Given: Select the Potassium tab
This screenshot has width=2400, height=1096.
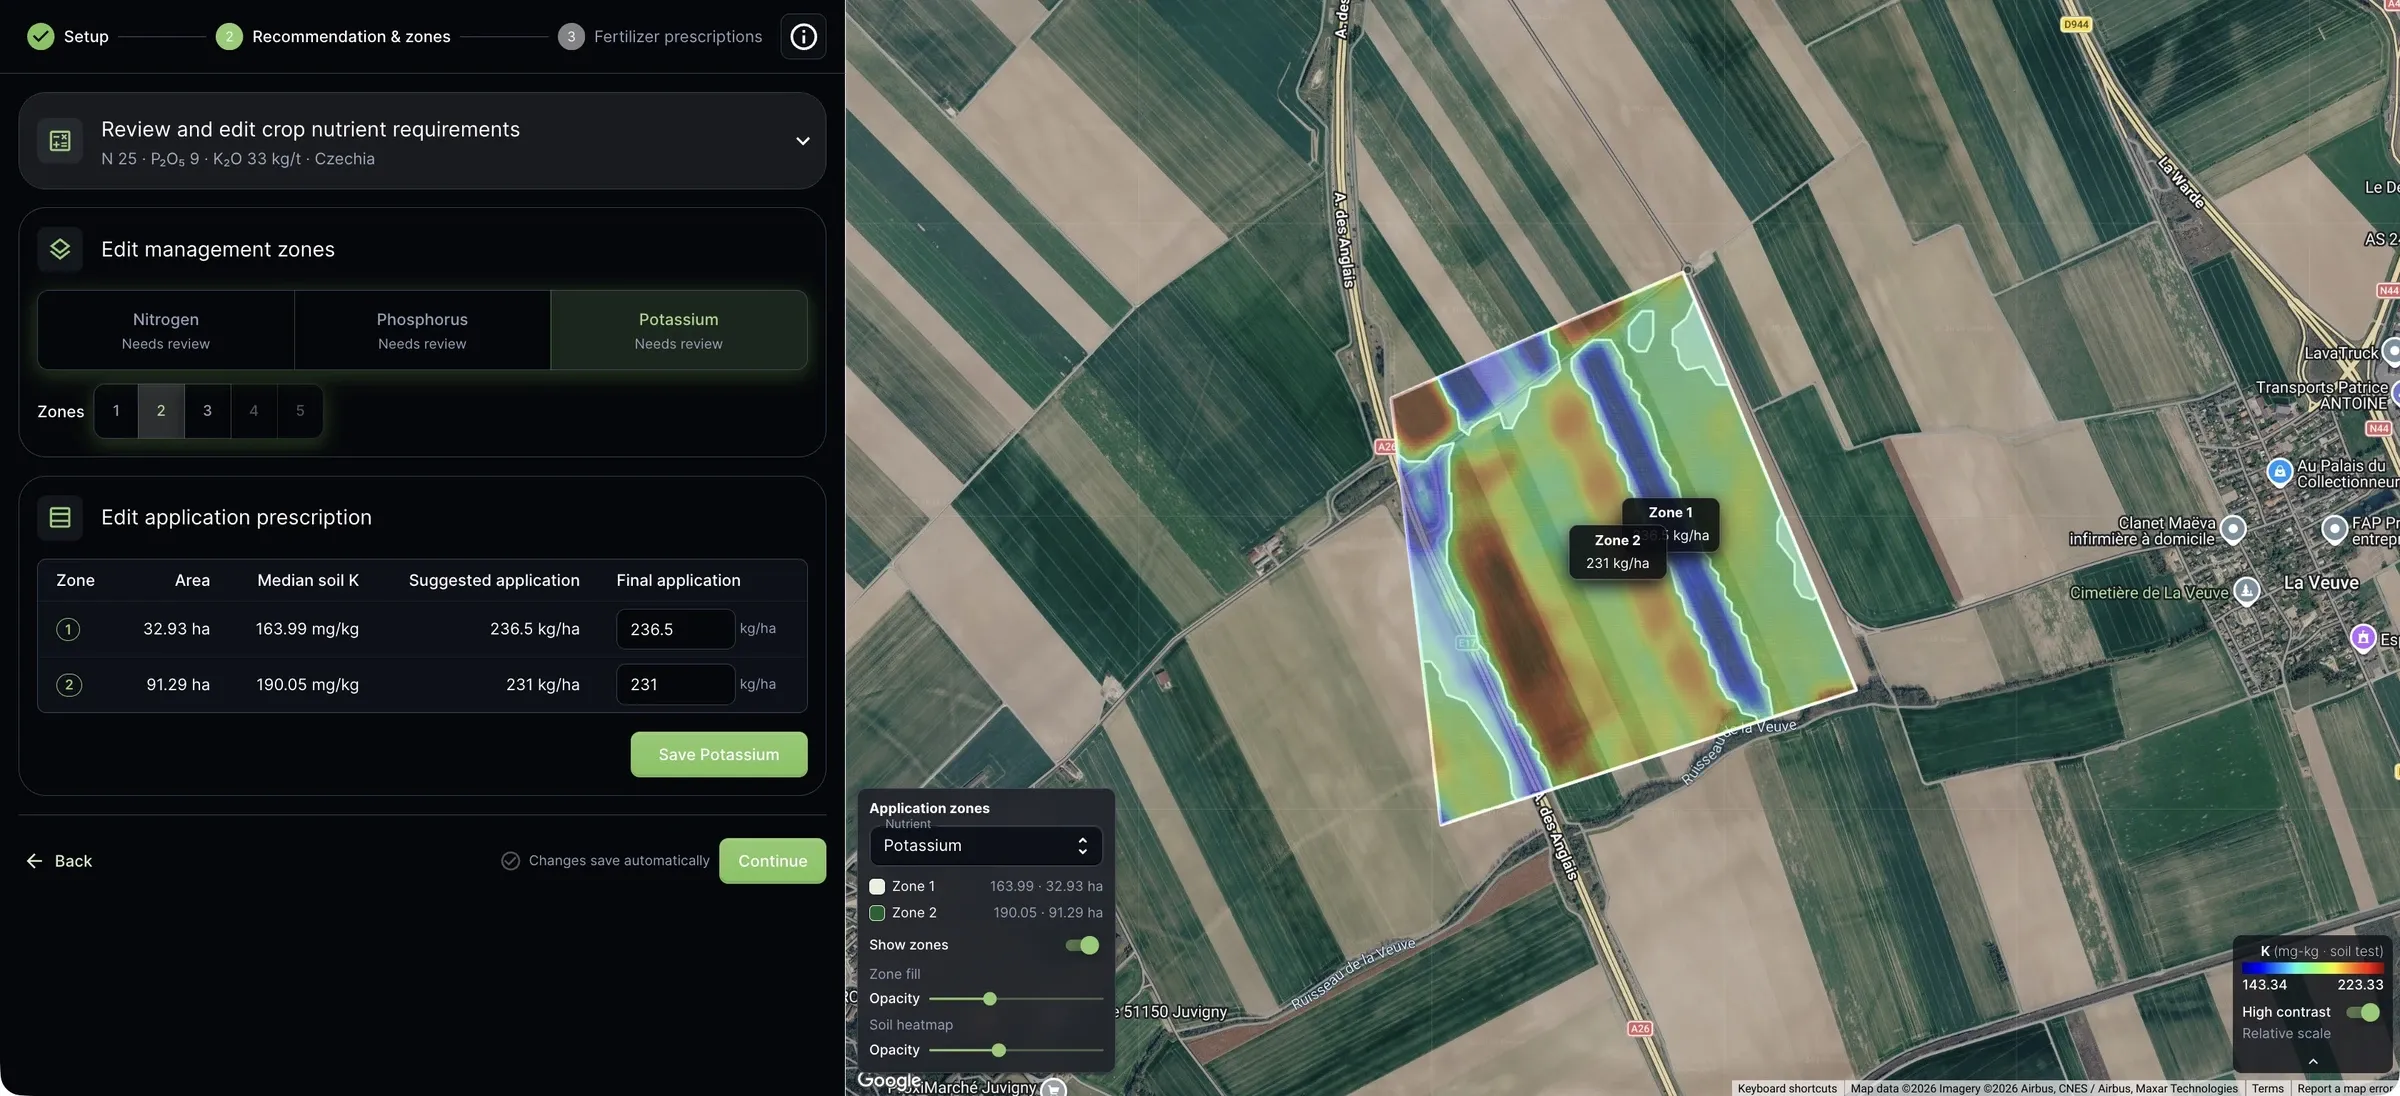Looking at the screenshot, I should (679, 330).
